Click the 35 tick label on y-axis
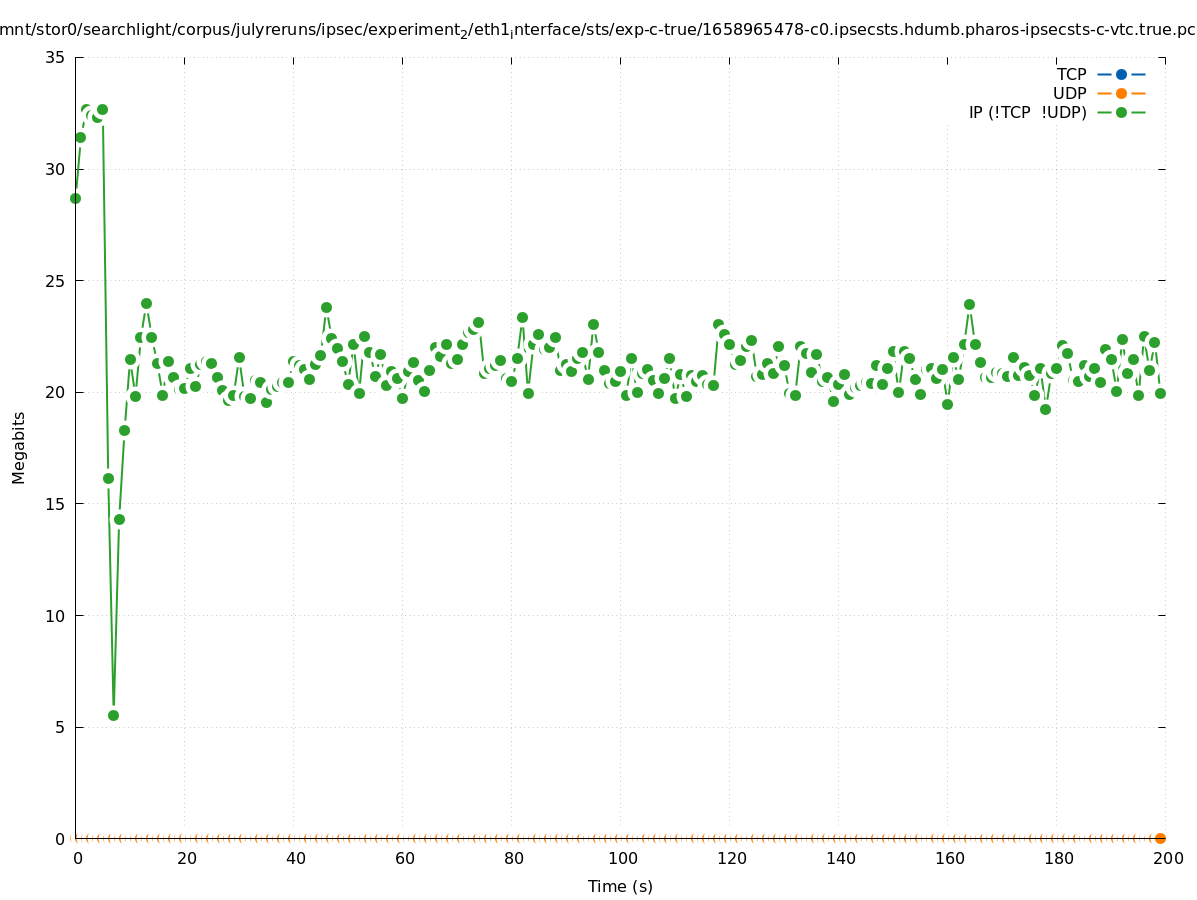 pos(56,58)
